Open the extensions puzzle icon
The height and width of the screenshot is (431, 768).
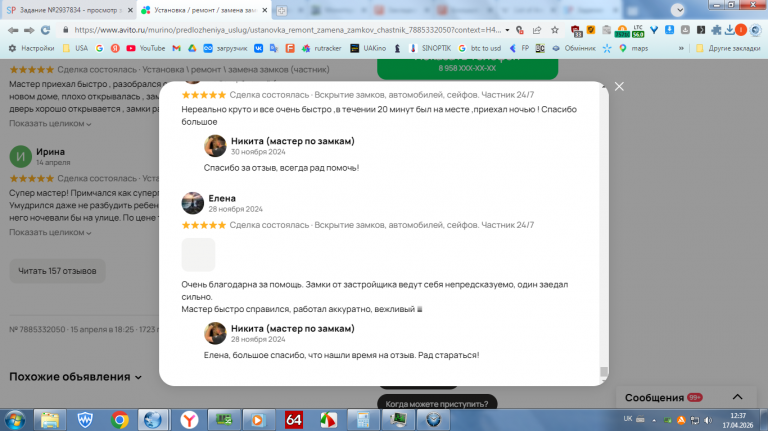coord(716,30)
